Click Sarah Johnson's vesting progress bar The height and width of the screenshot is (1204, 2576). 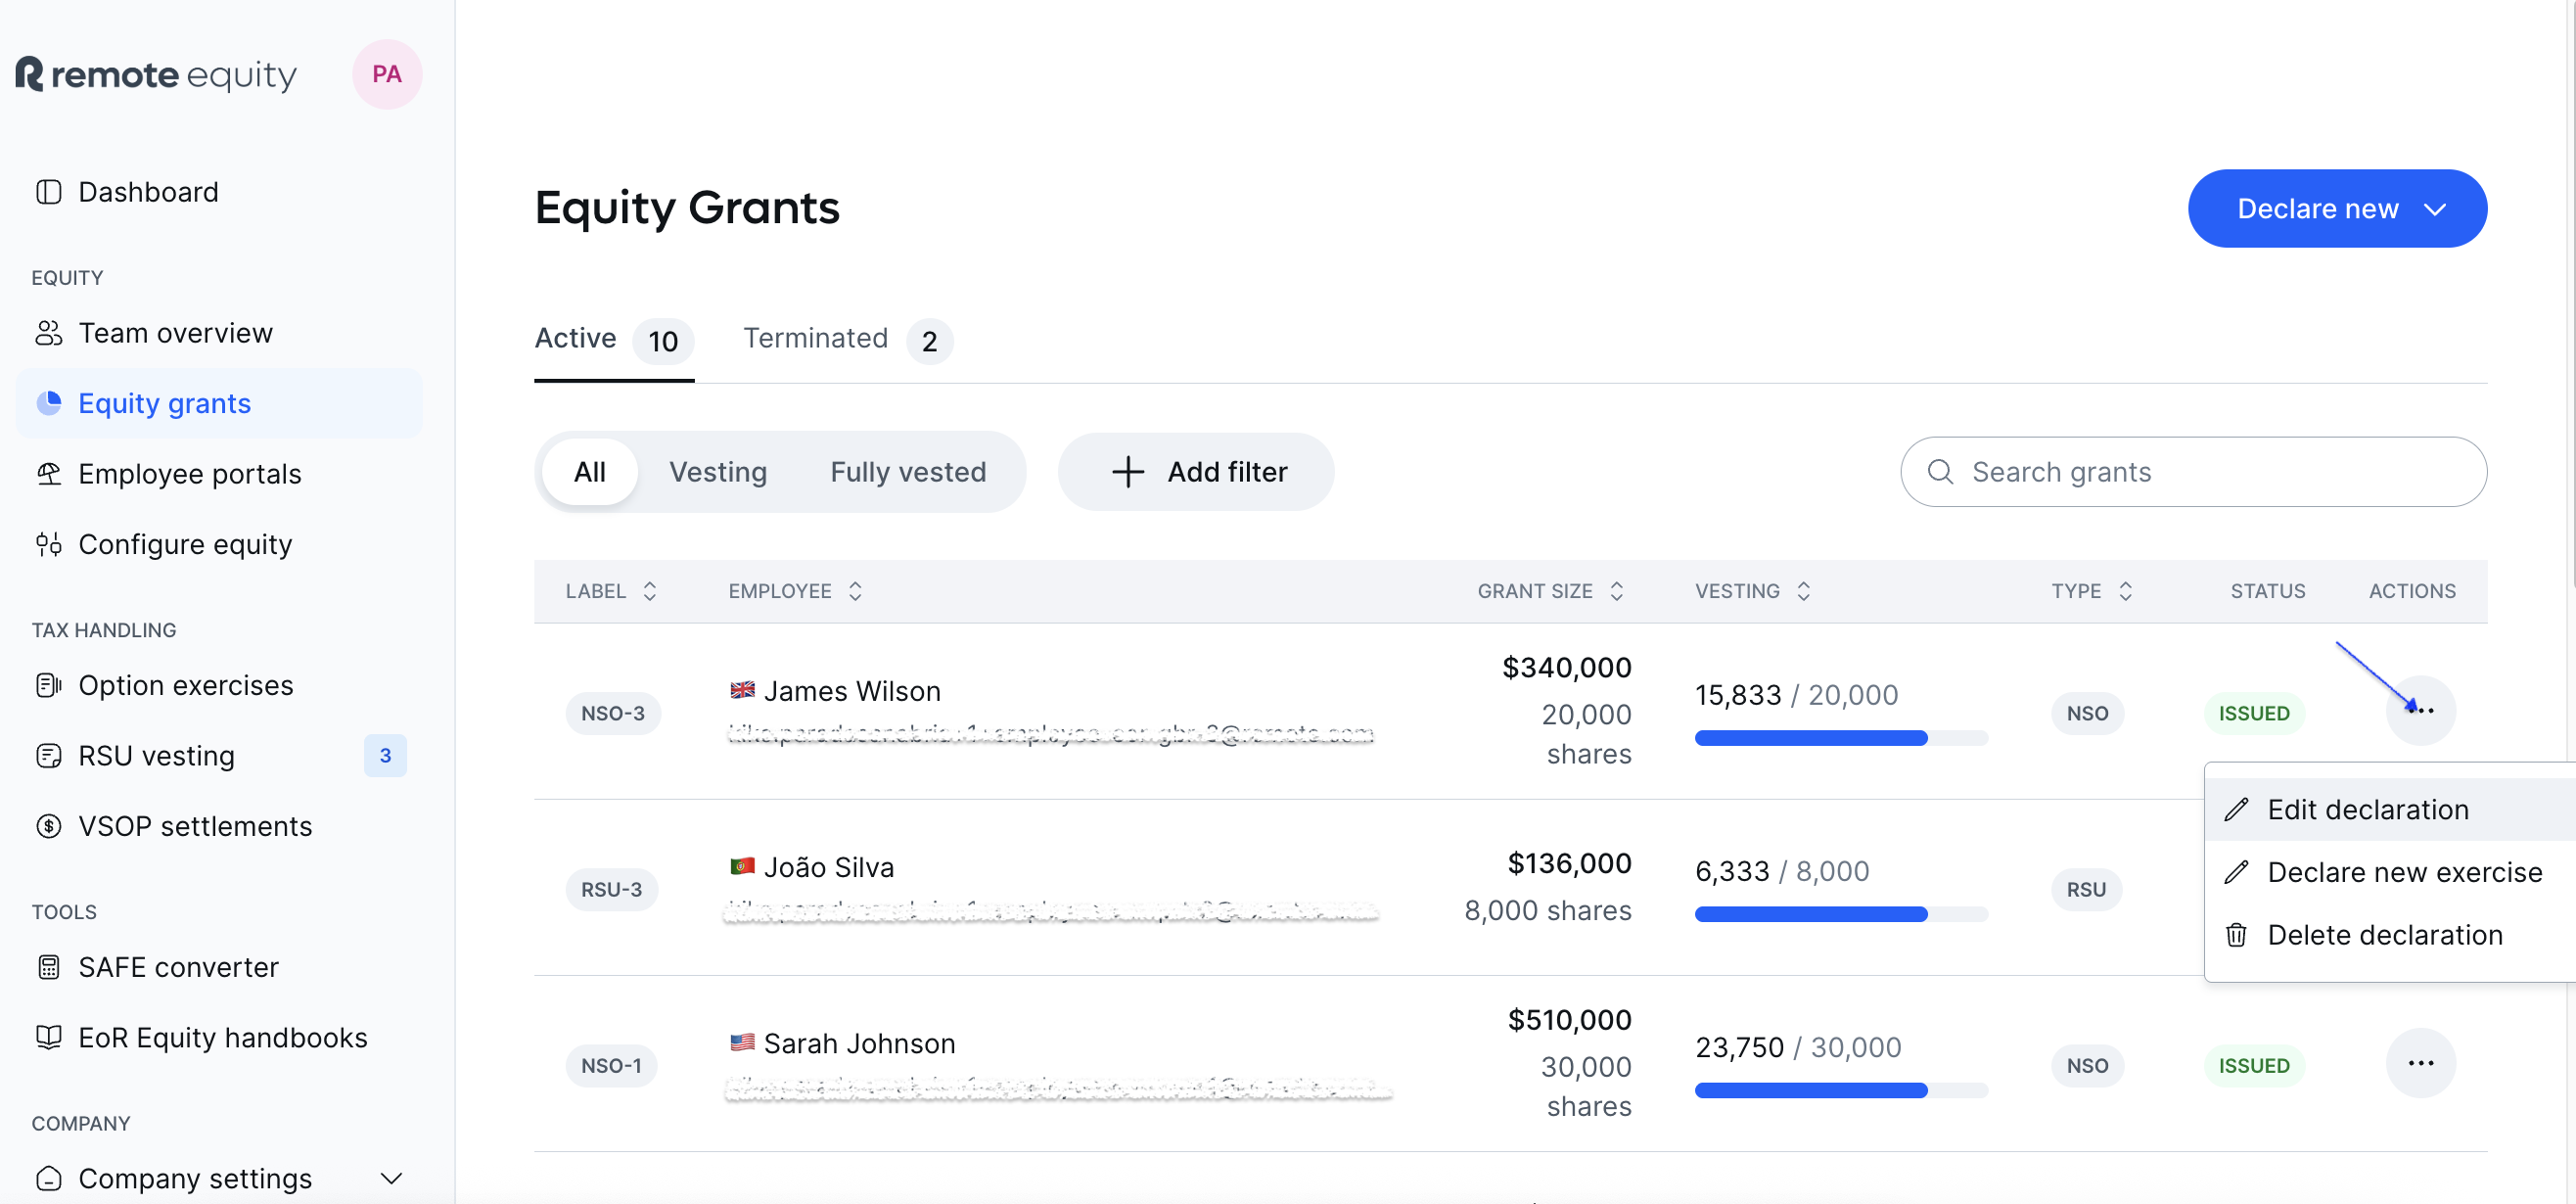coord(1841,1090)
